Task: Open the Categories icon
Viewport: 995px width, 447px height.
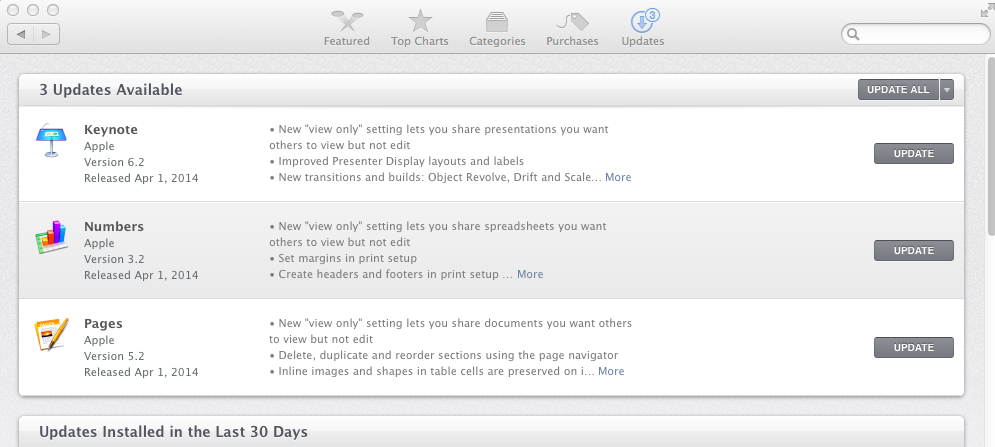Action: point(497,21)
